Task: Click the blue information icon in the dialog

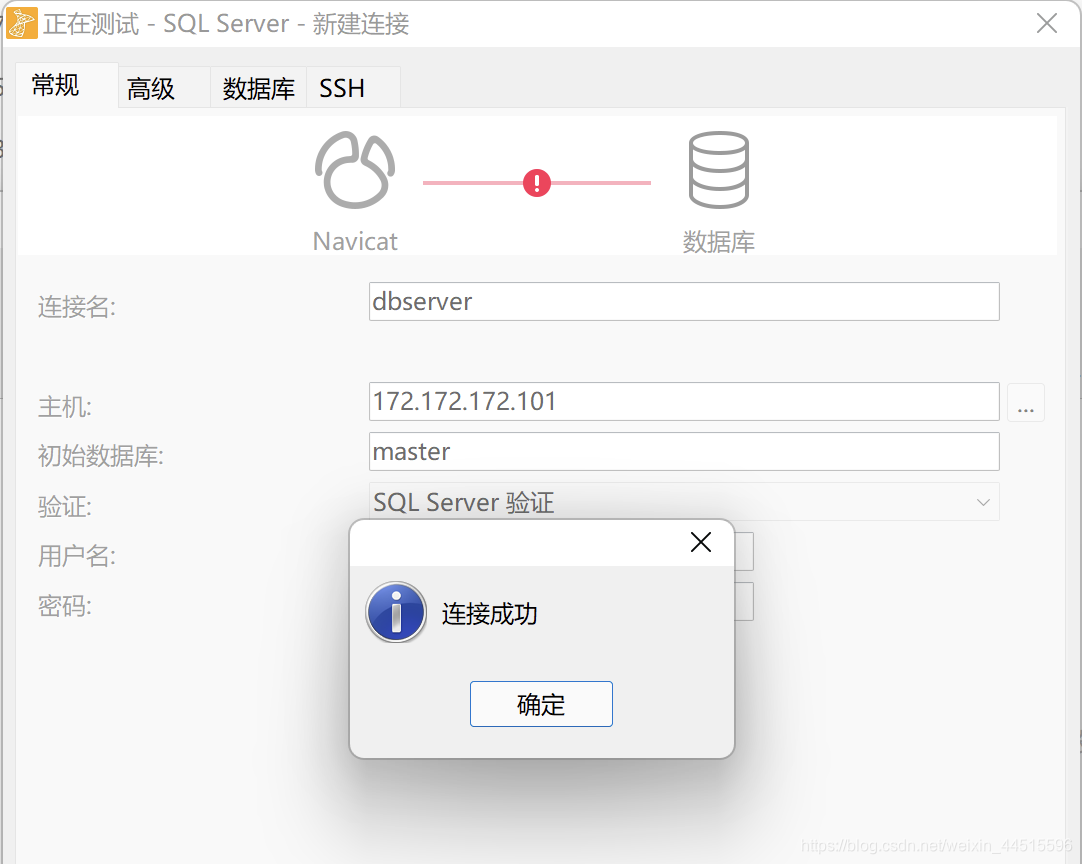Action: click(x=396, y=611)
